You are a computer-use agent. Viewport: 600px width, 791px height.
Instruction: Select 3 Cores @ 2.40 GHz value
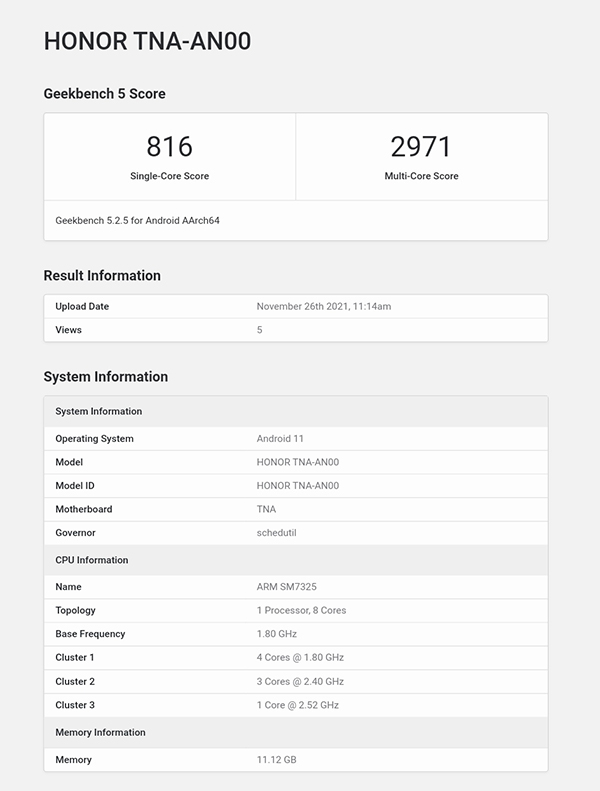[300, 682]
